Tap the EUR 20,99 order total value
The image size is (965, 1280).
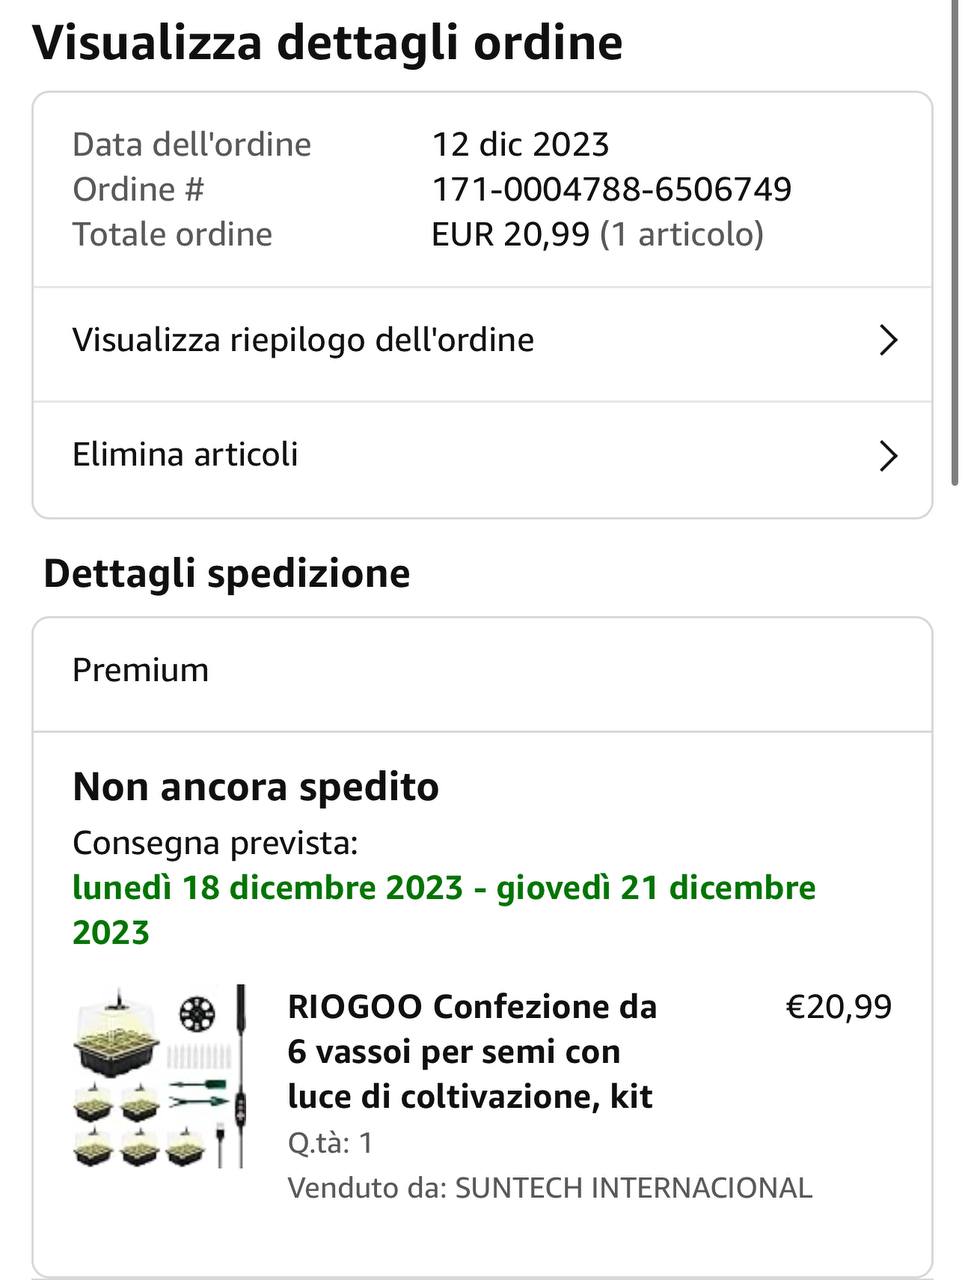coord(510,234)
